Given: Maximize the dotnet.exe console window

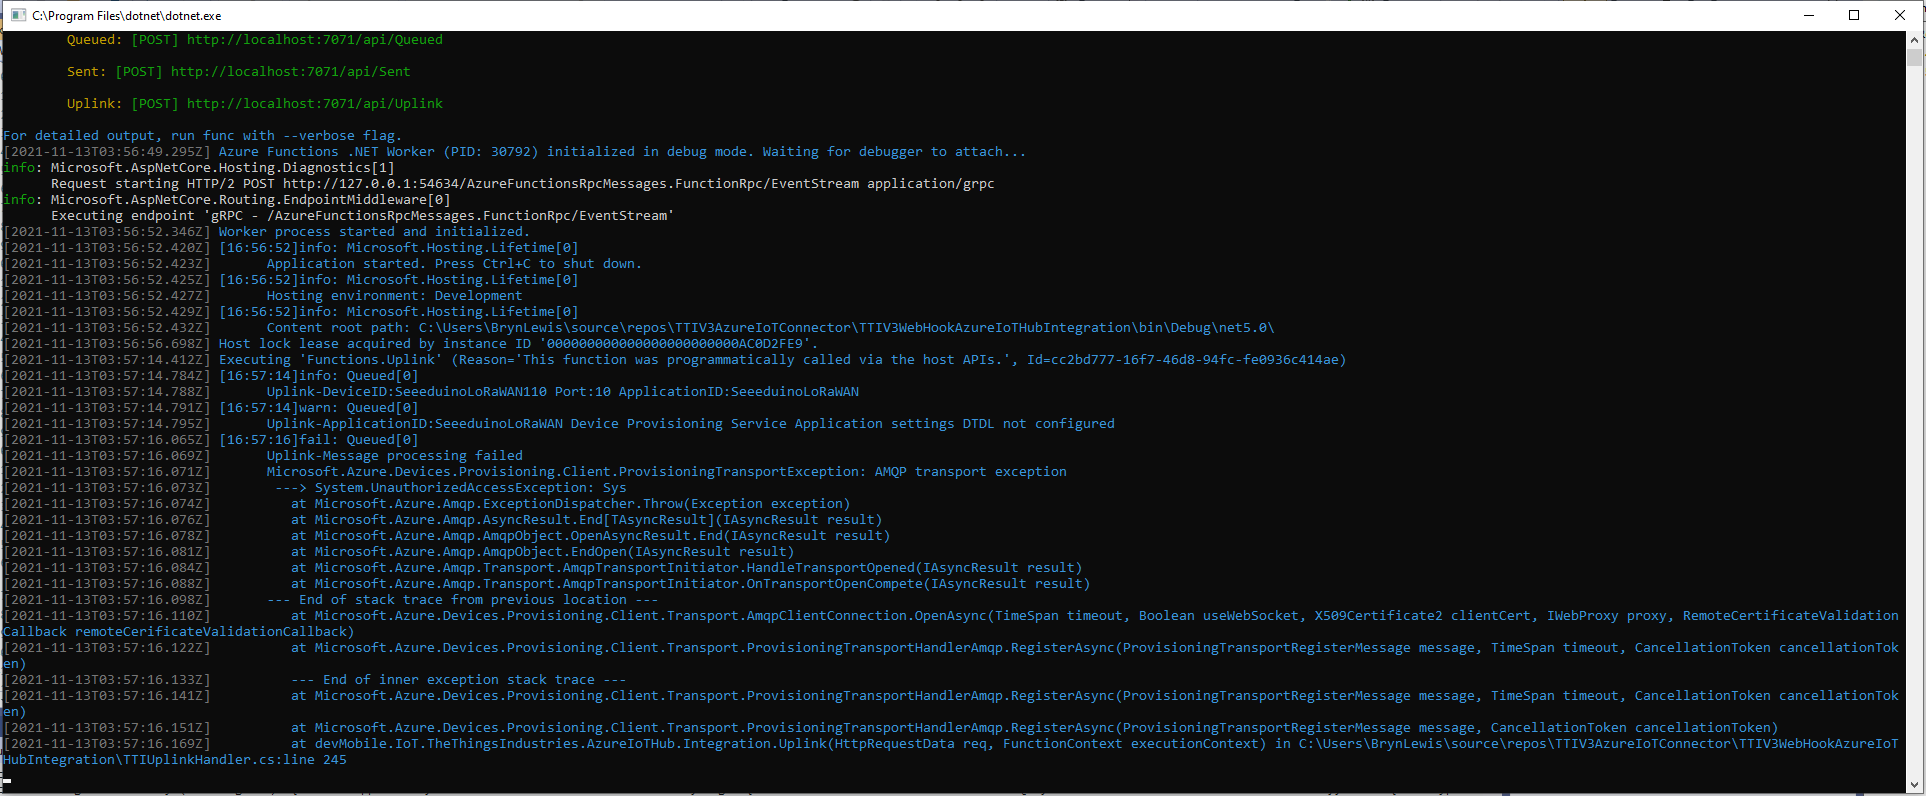Looking at the screenshot, I should pos(1854,15).
